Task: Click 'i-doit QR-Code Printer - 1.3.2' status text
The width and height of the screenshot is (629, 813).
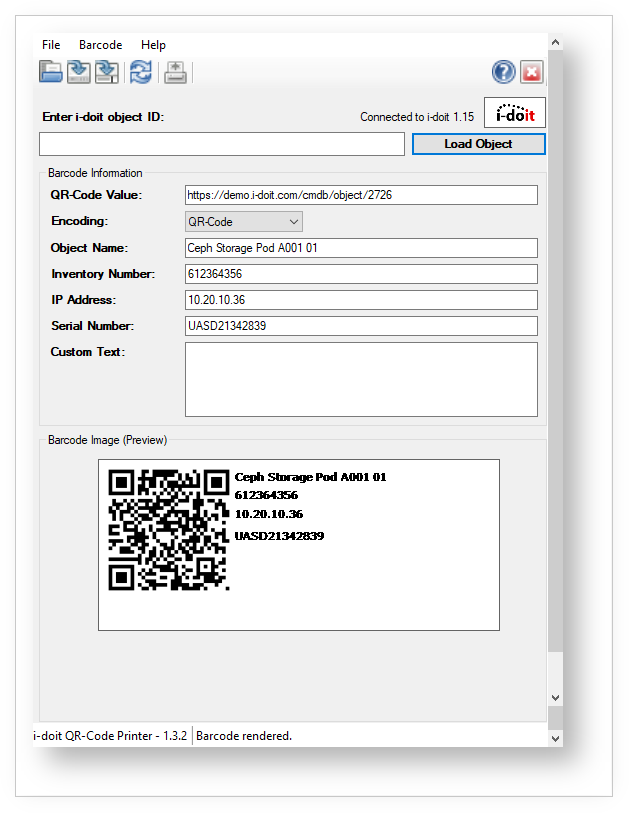Action: [x=110, y=736]
